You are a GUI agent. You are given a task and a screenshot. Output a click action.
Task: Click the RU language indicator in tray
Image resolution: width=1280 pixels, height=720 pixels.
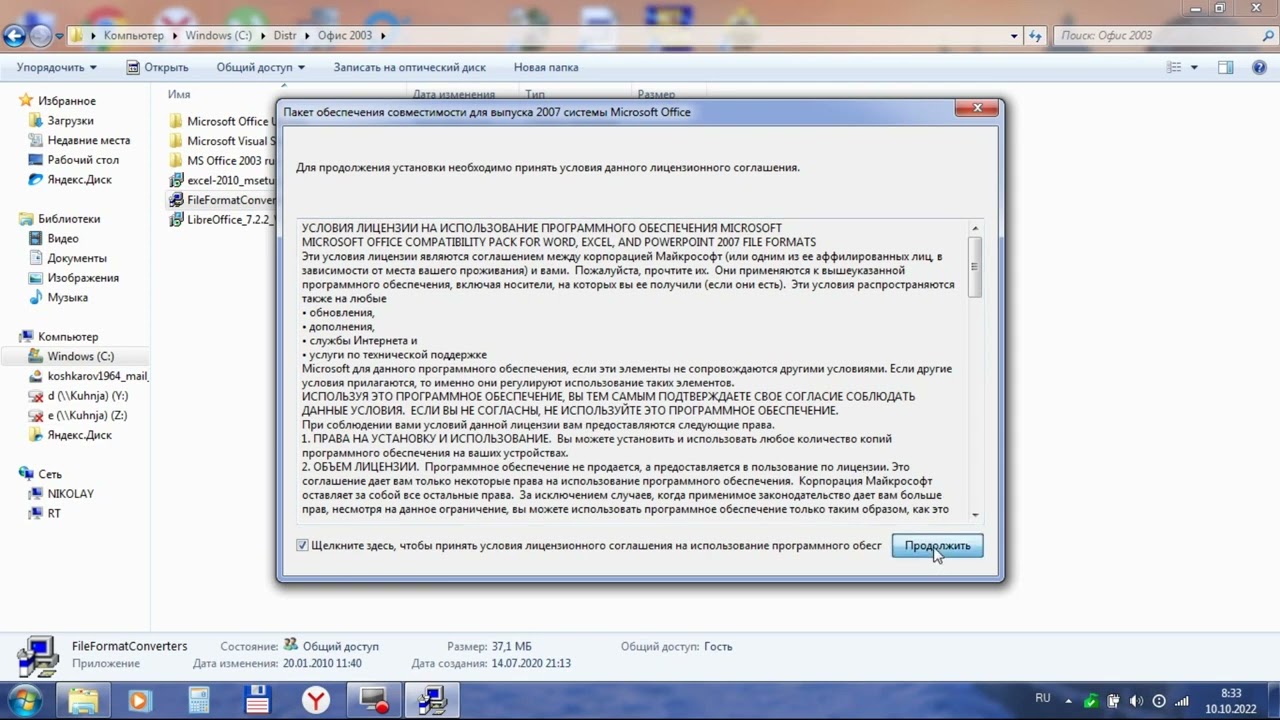coord(1043,698)
